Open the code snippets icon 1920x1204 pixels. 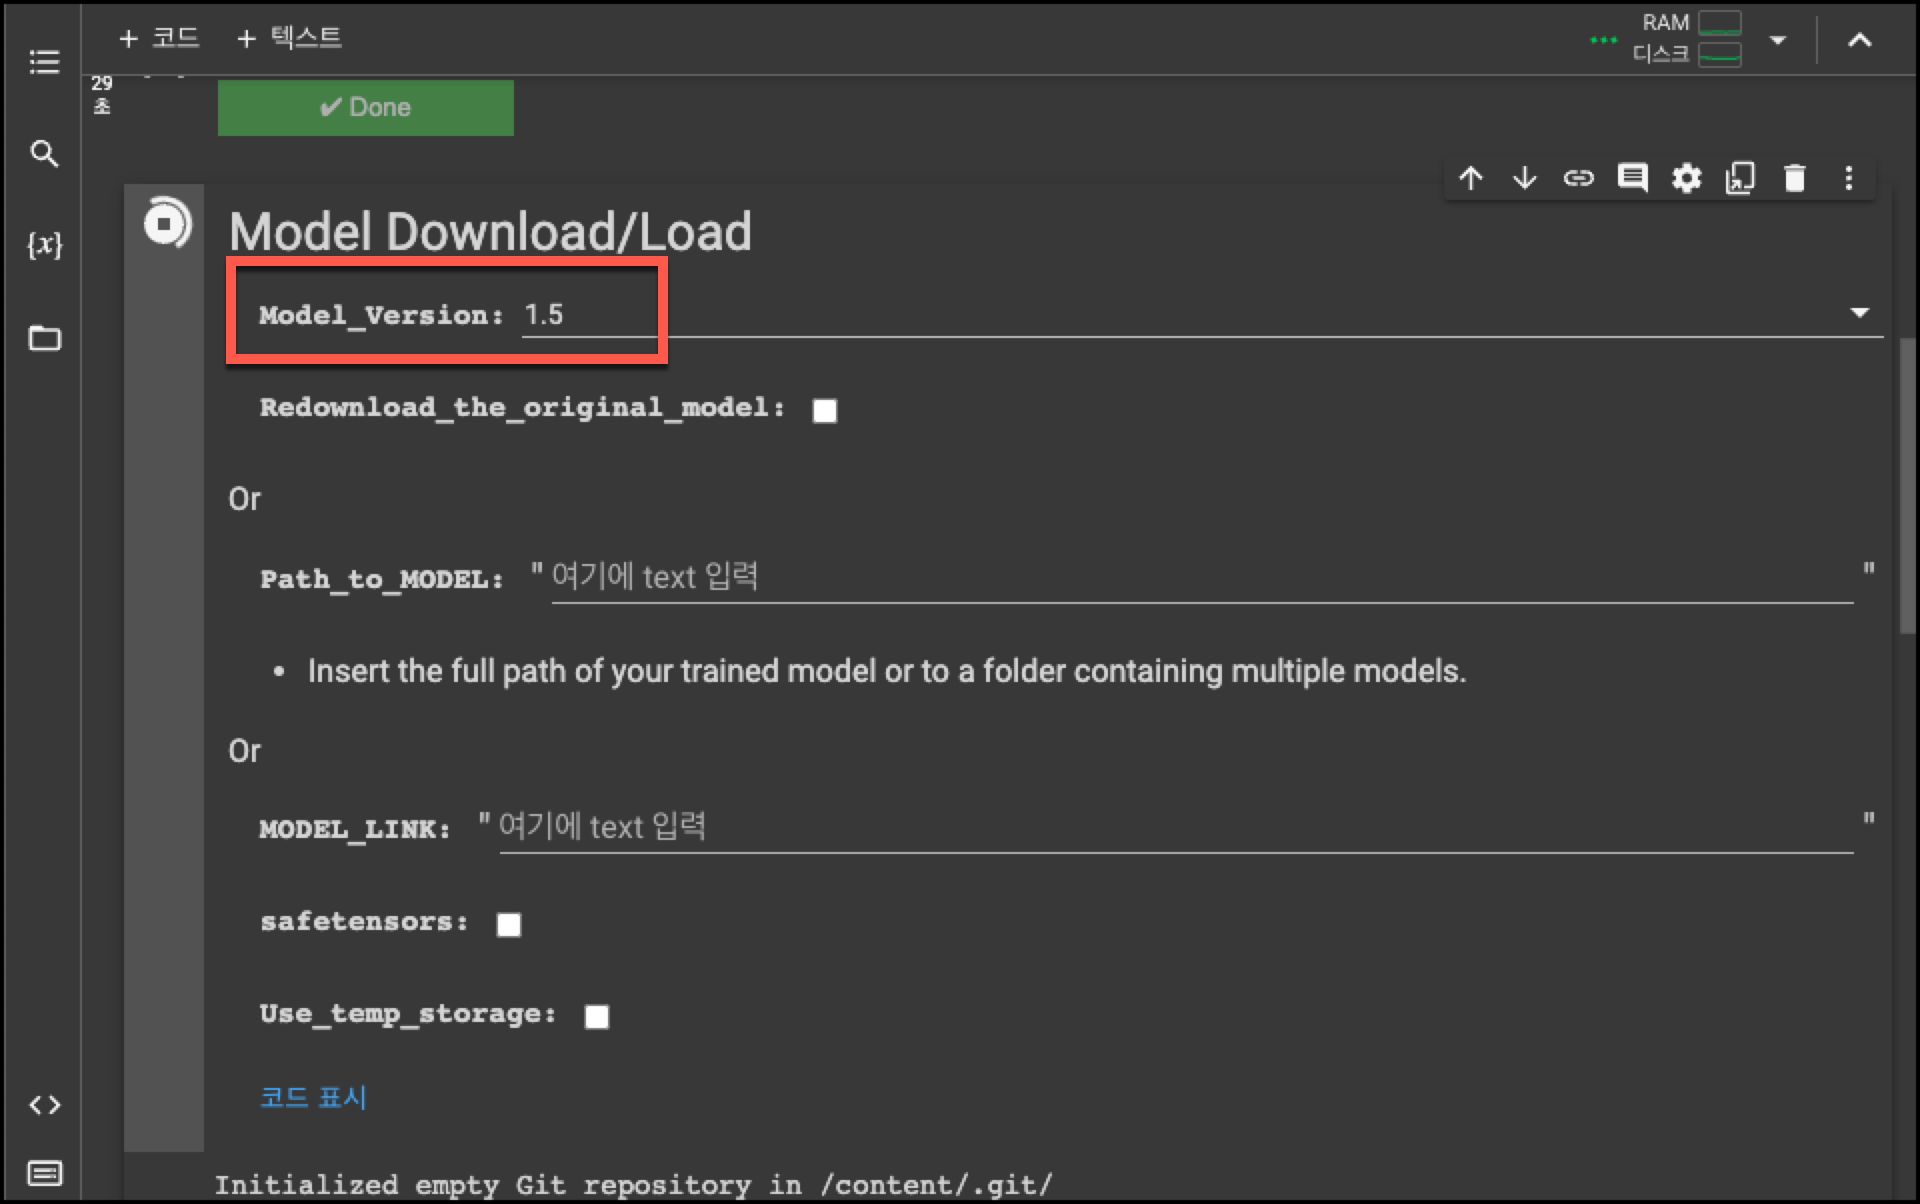[44, 1105]
